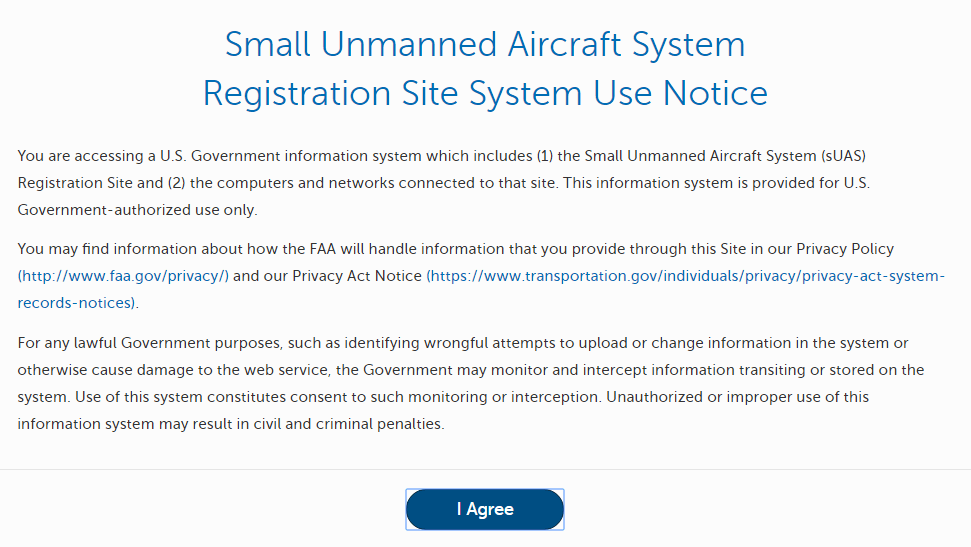Open the faa.gov/privacy link
The height and width of the screenshot is (547, 971).
[123, 276]
